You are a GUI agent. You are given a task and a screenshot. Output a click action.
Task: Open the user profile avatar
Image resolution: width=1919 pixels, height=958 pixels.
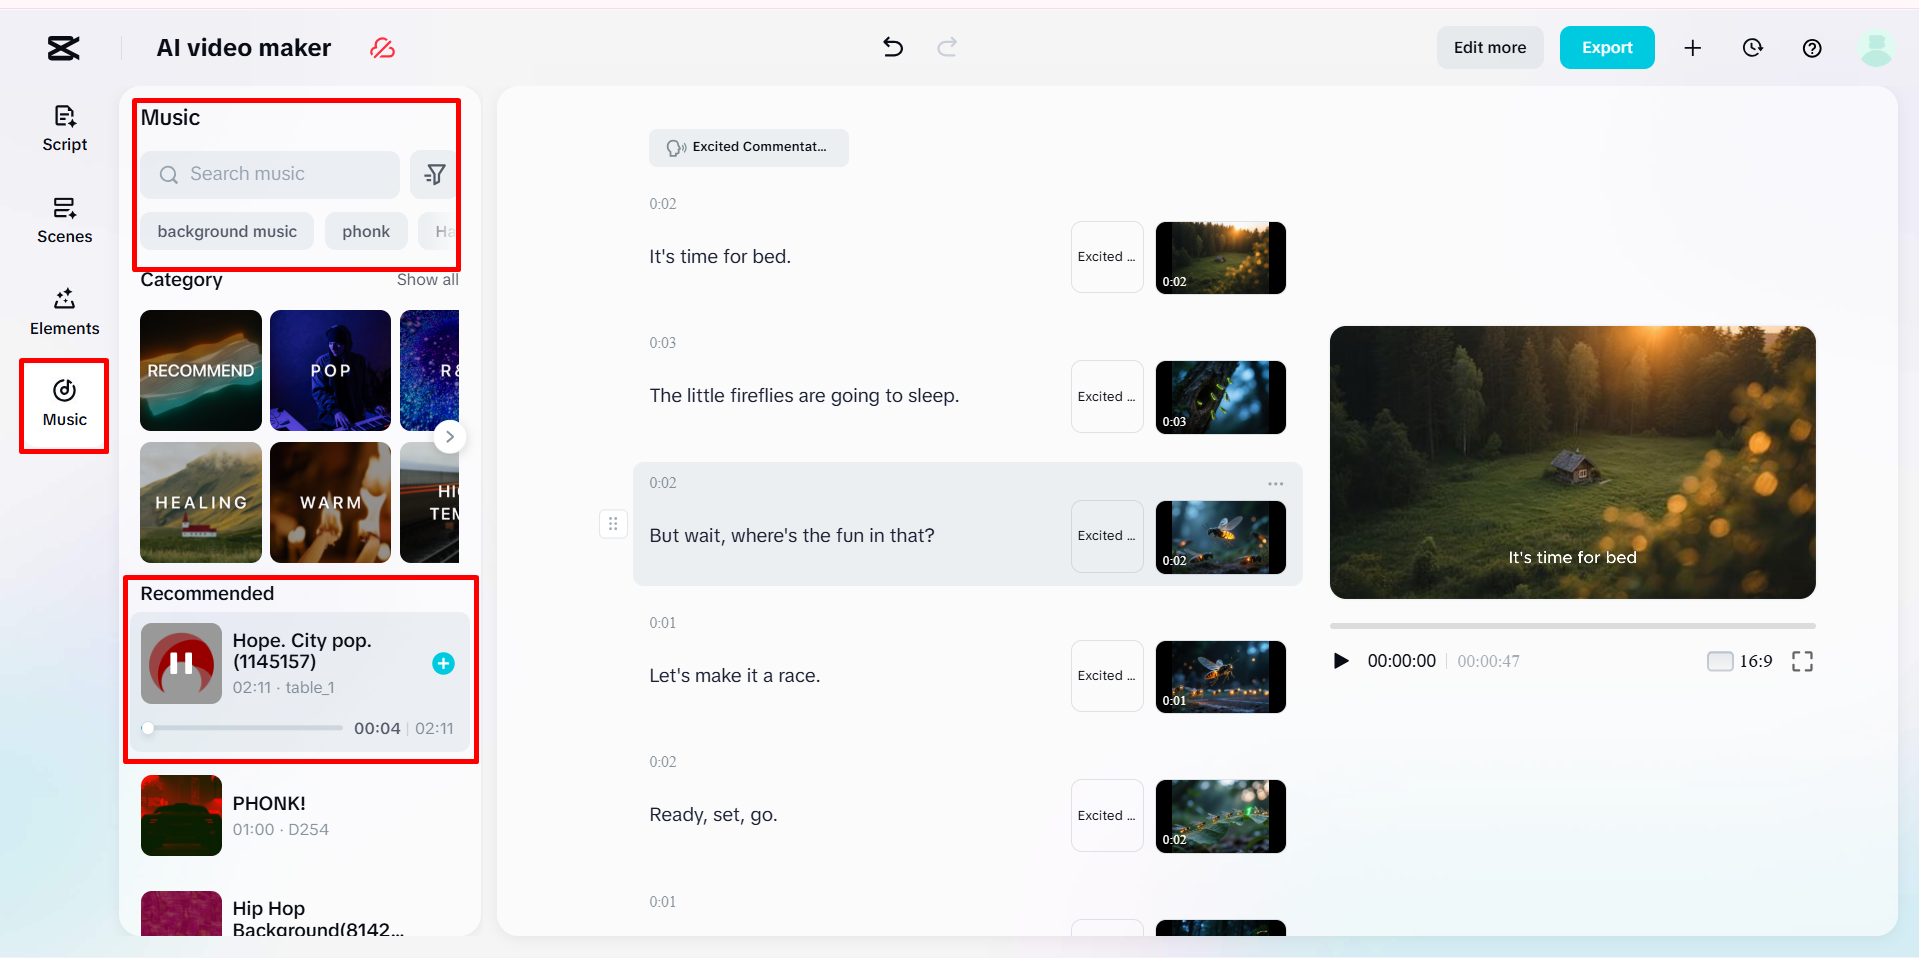click(x=1877, y=48)
